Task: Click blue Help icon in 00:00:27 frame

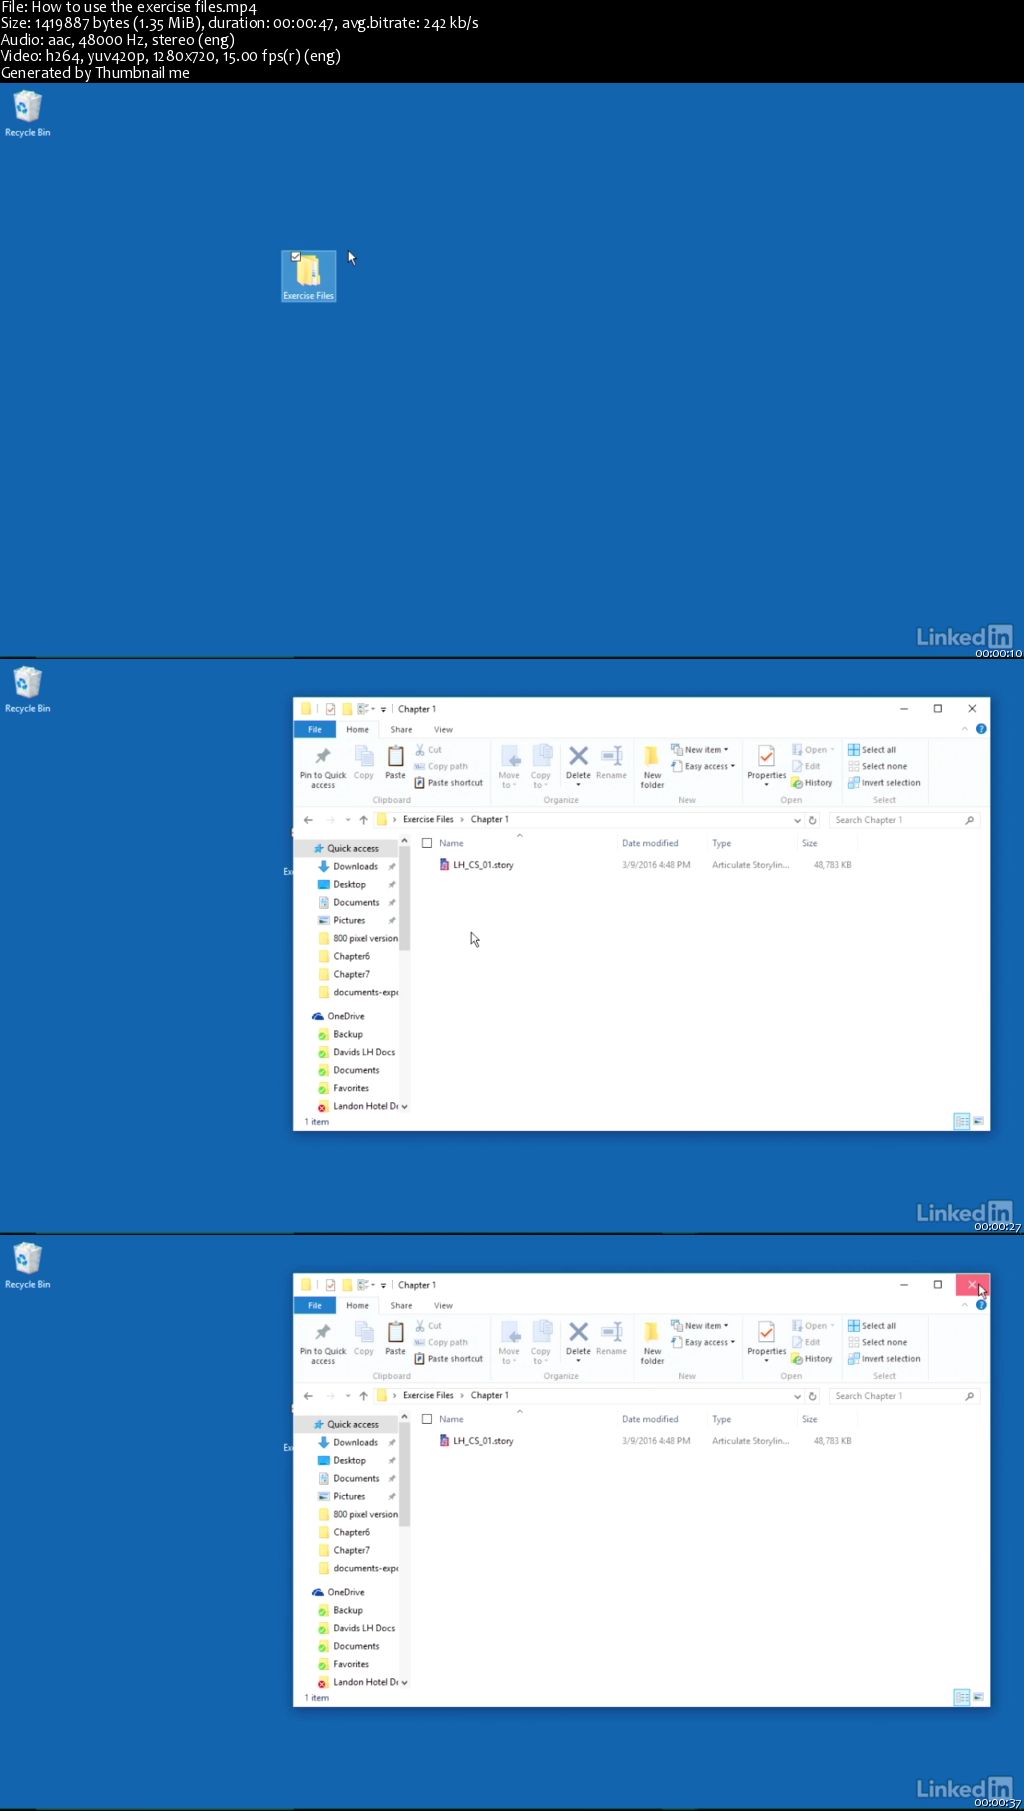Action: tap(981, 729)
